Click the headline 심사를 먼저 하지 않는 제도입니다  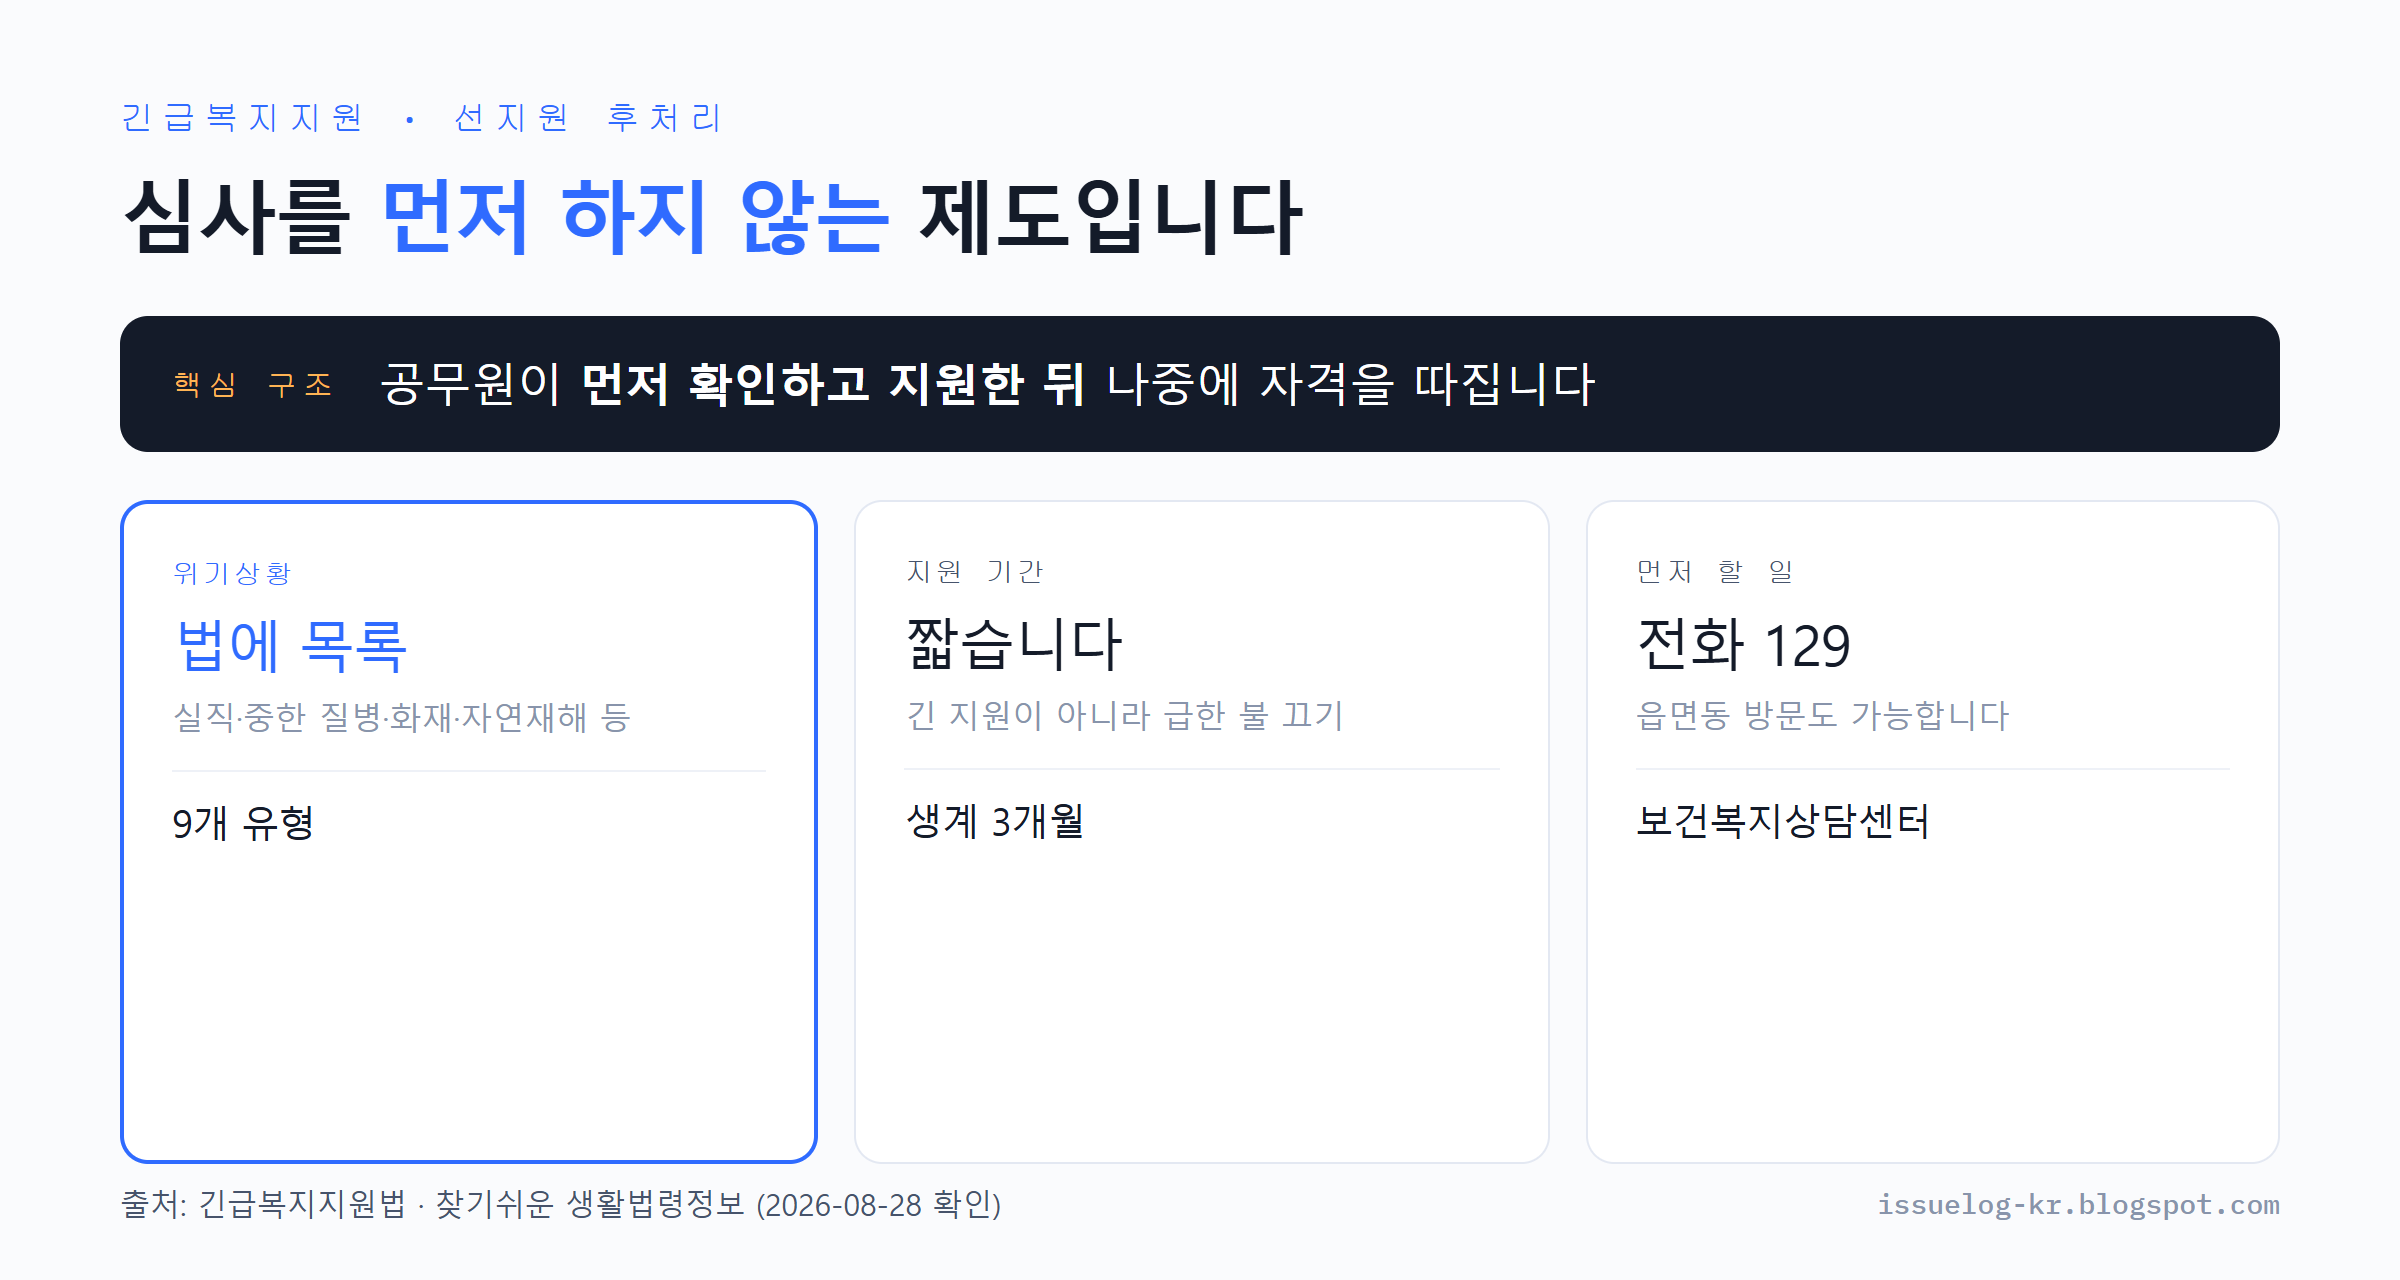point(713,217)
